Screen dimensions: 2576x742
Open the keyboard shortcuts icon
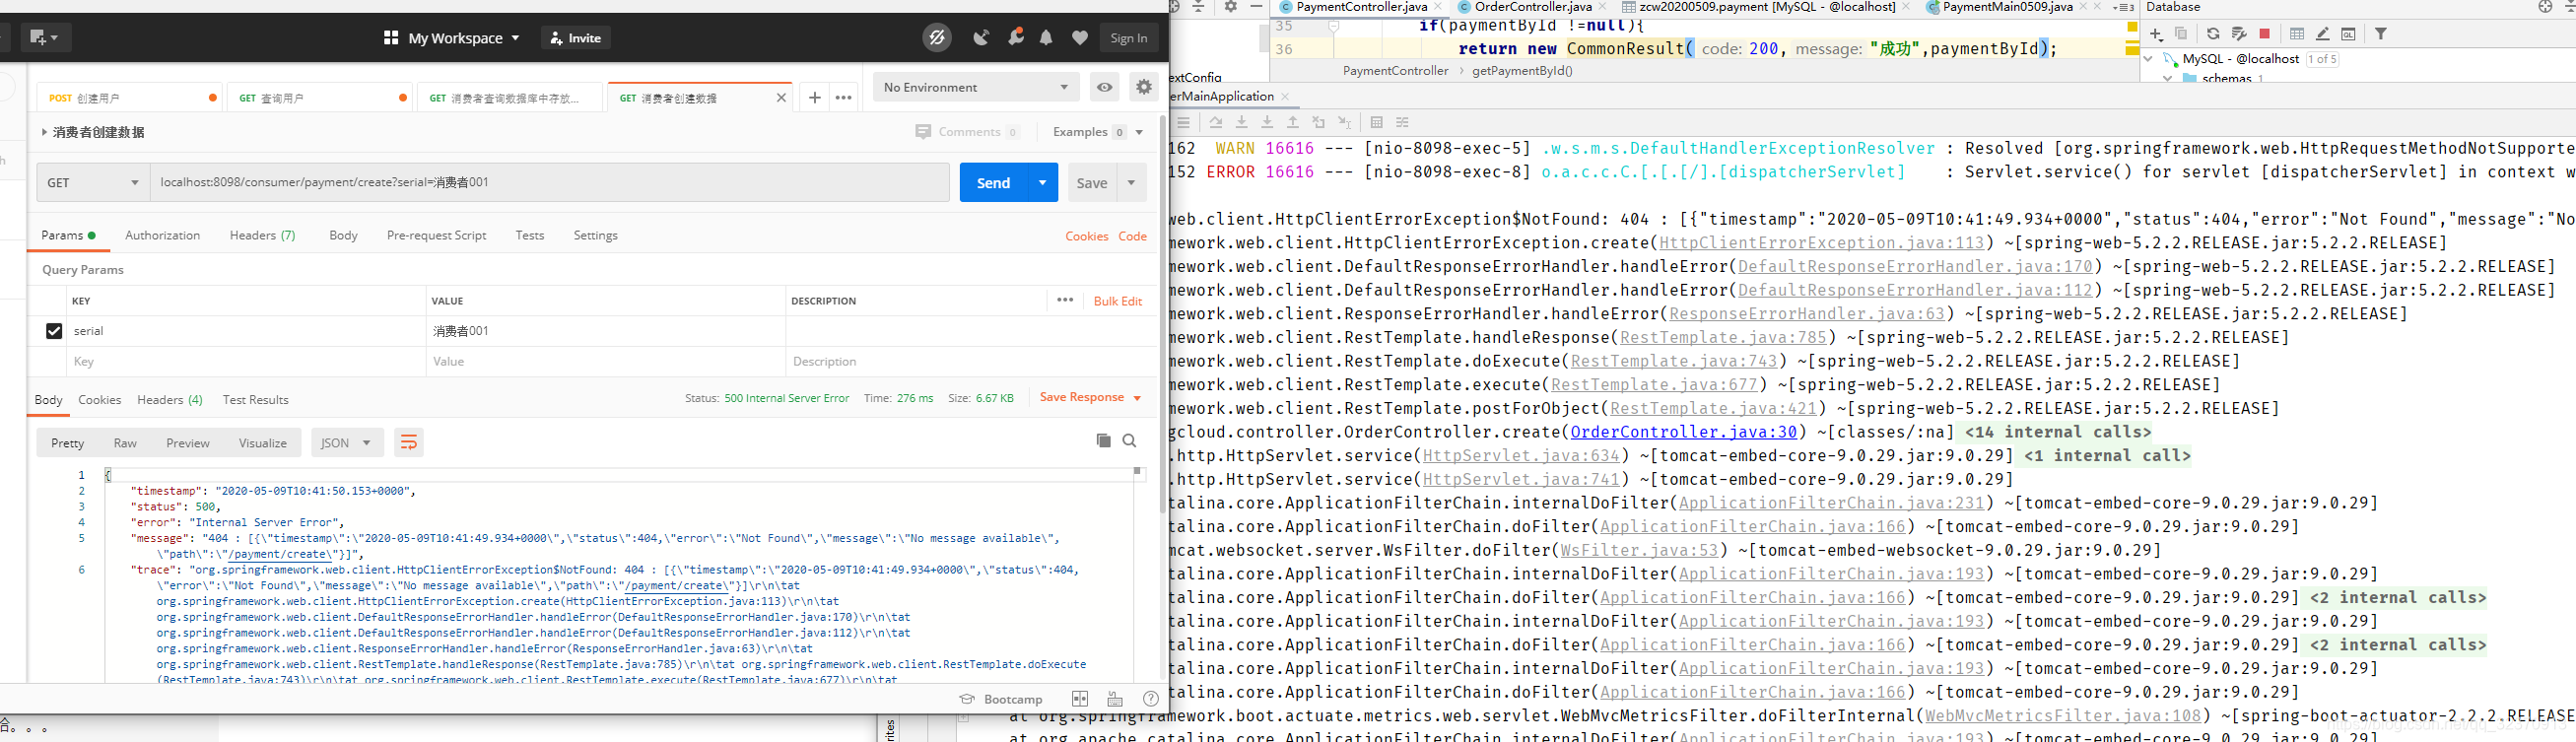click(1115, 699)
